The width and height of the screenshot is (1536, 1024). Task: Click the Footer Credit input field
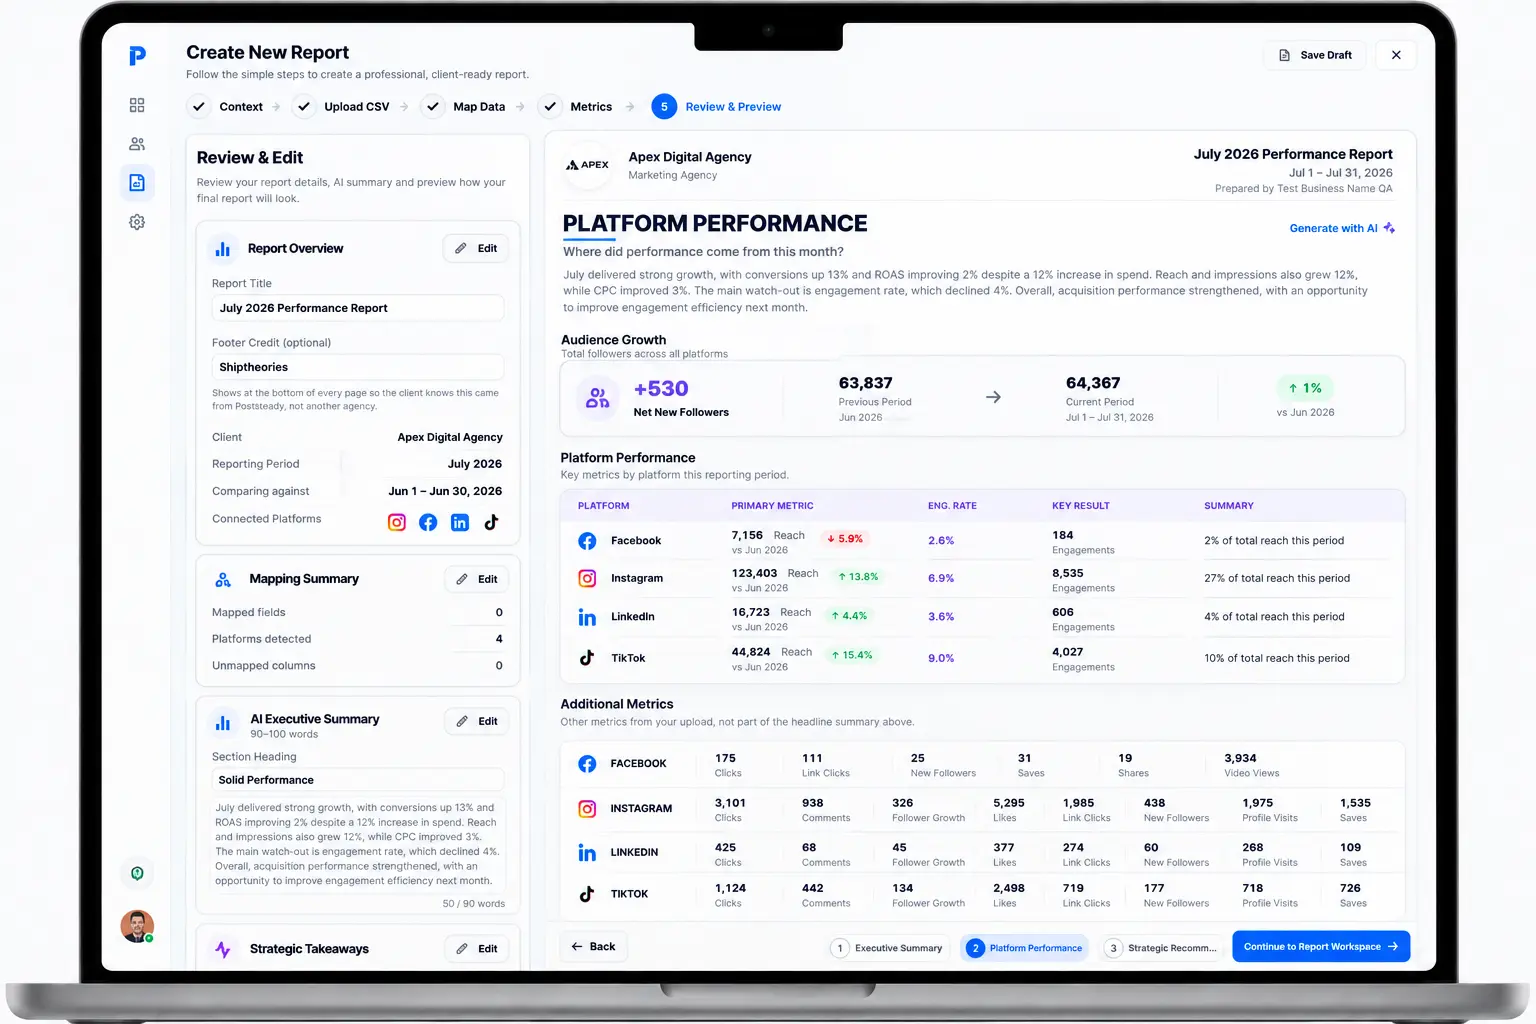[x=357, y=367]
